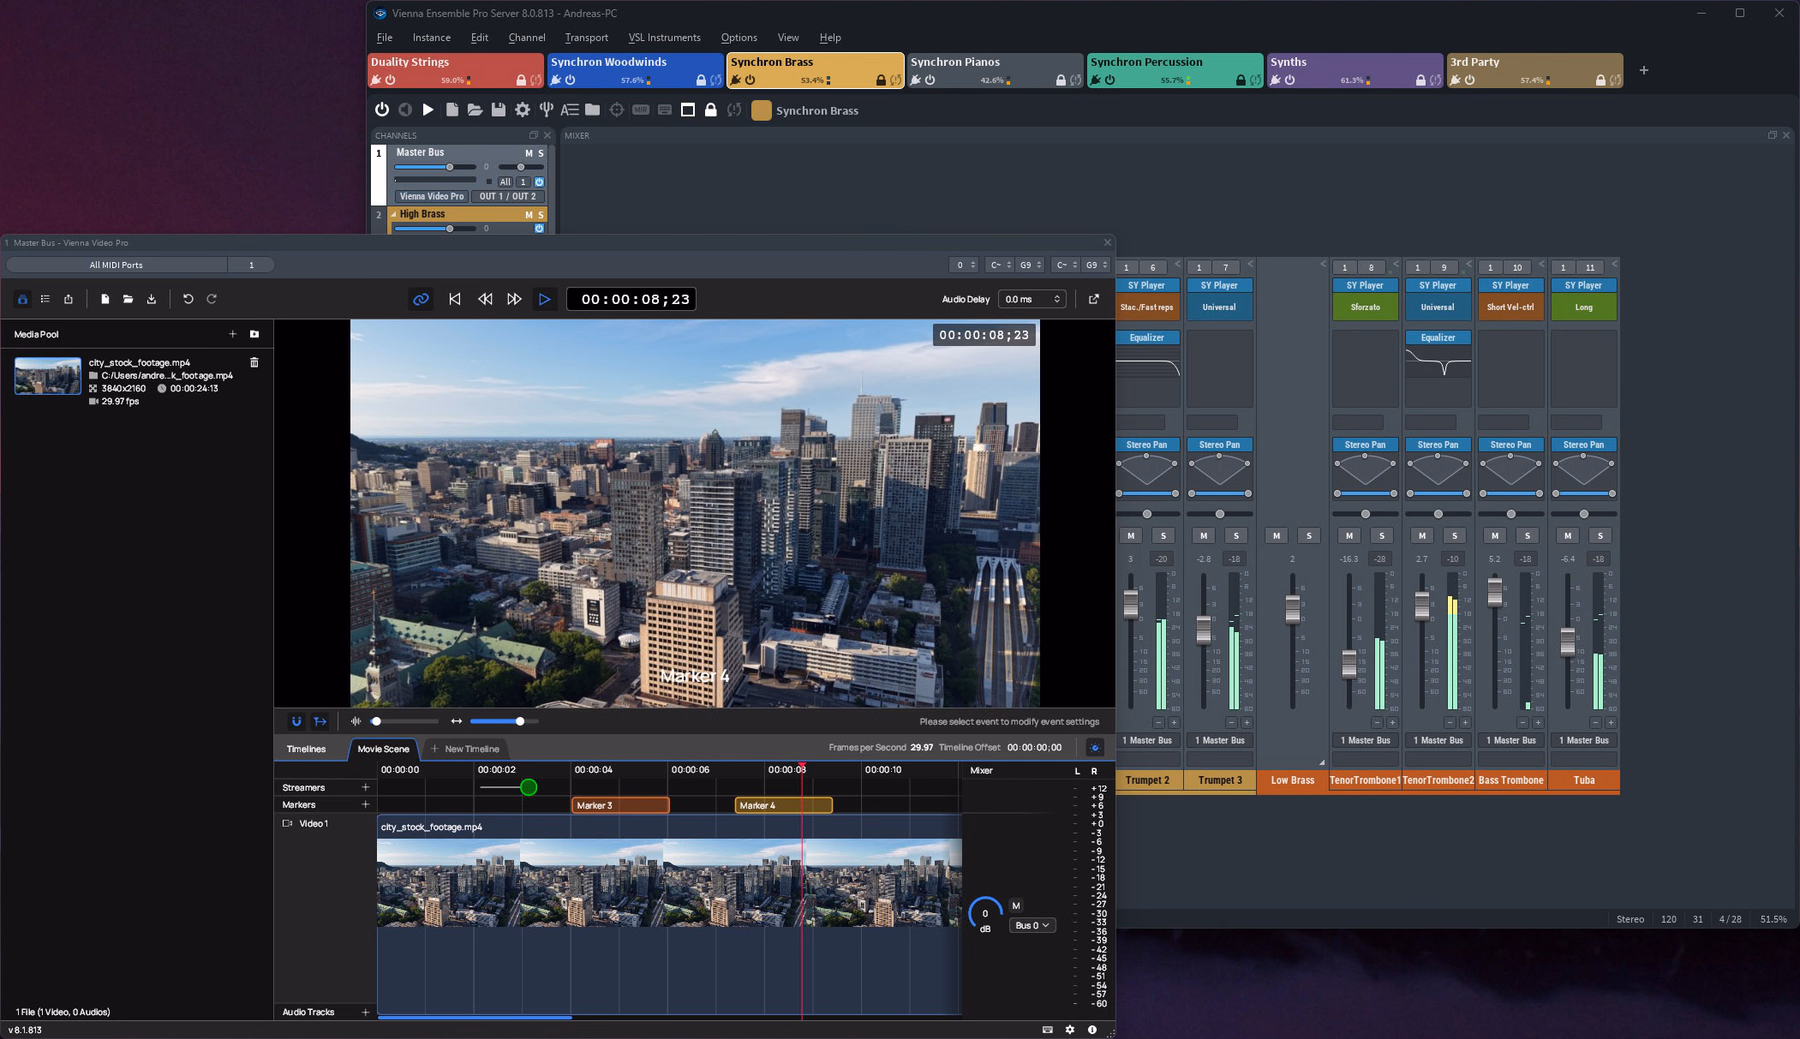Open the Equalizer on the Trumpet 2 channel

coord(1147,338)
